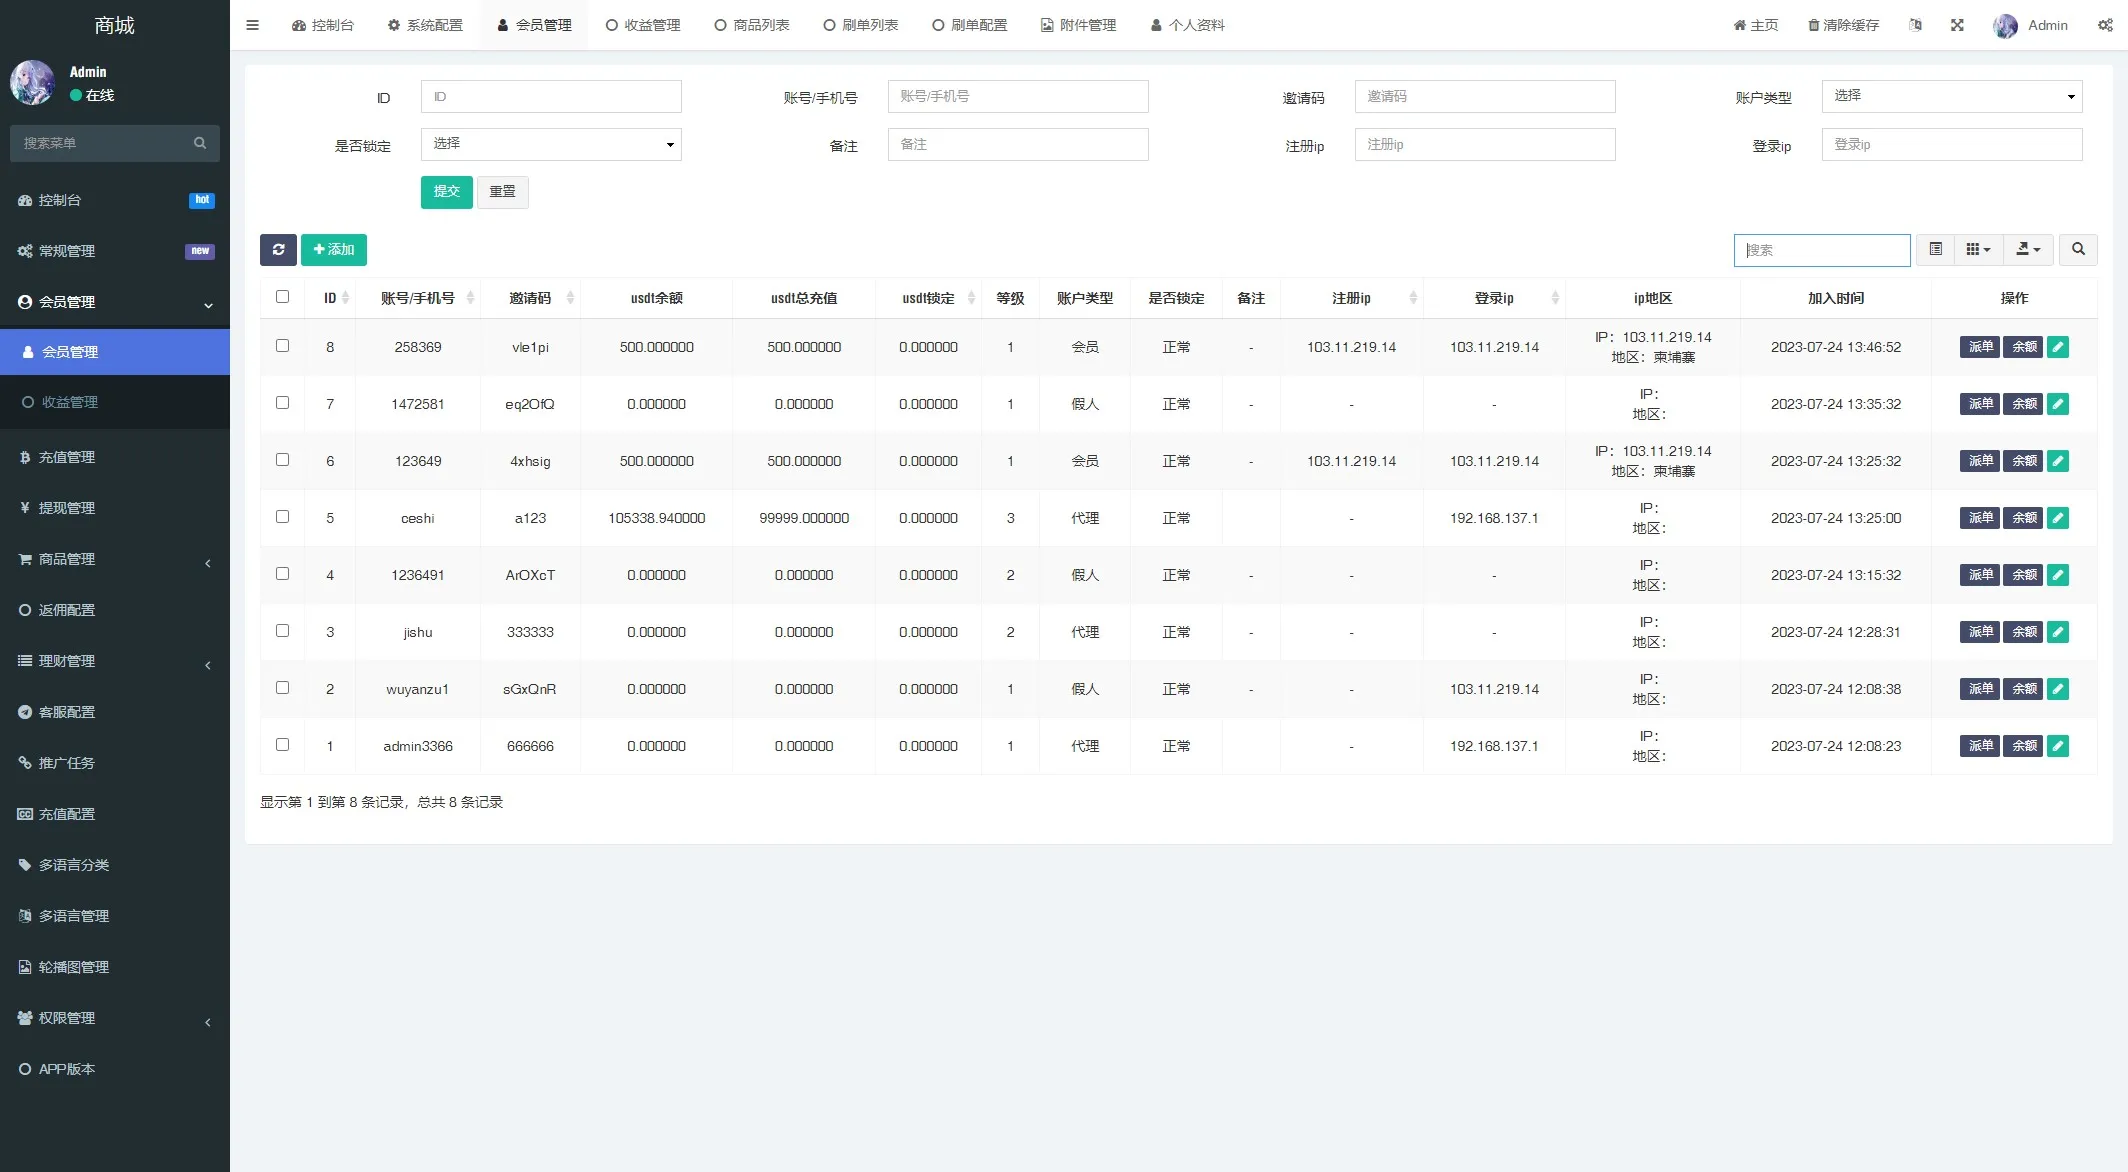Click the 邀请码 filter input field
The width and height of the screenshot is (2128, 1172).
coord(1484,96)
